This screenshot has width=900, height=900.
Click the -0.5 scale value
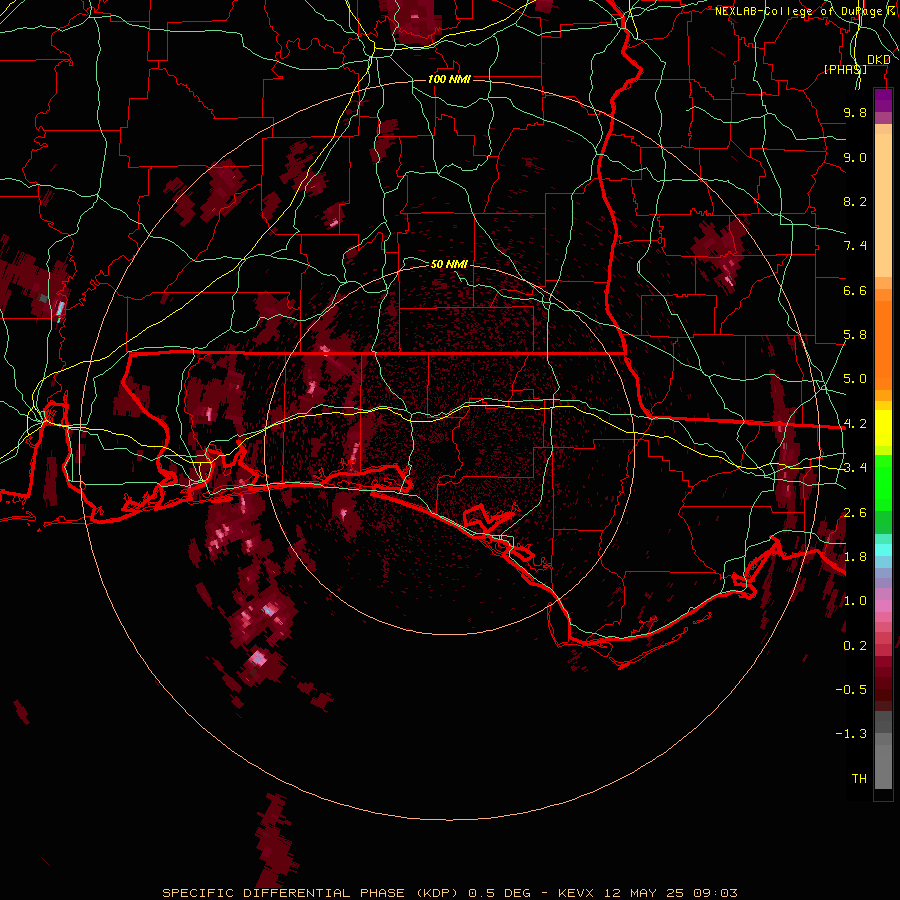click(x=851, y=690)
